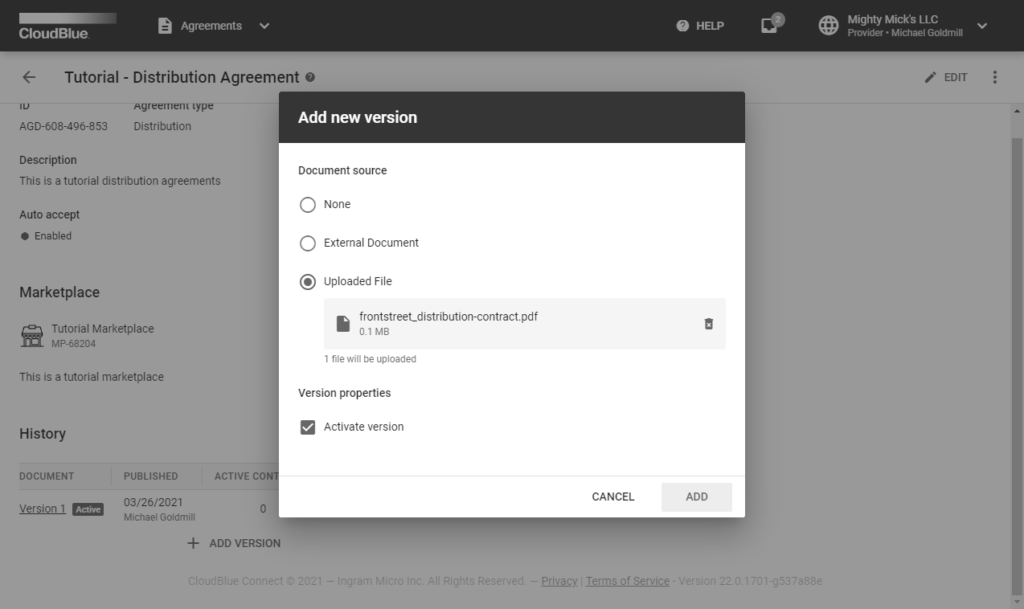The image size is (1024, 609).
Task: Click the right-side page scrollbar
Action: tap(1018, 300)
